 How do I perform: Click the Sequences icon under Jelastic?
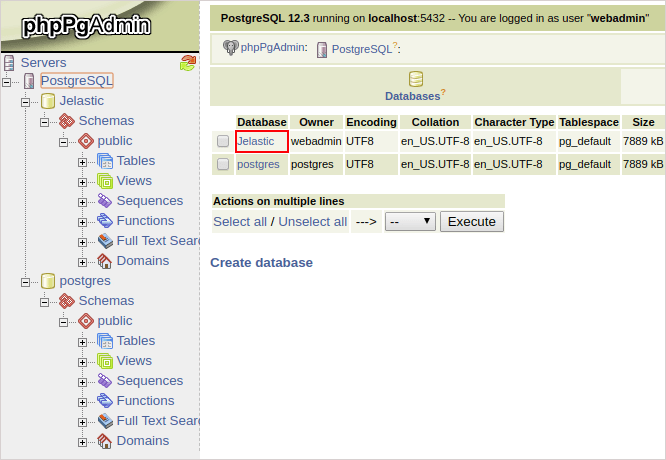[x=105, y=201]
